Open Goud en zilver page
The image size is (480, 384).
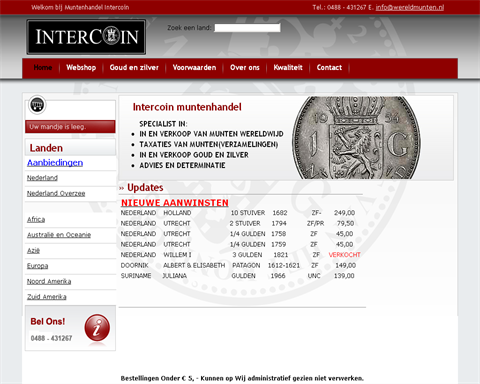pos(134,68)
